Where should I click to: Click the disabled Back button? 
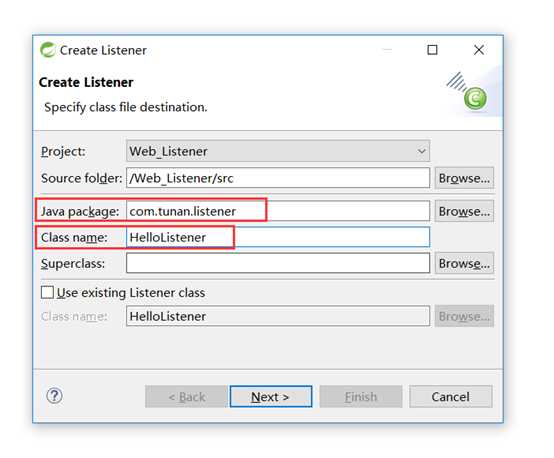pyautogui.click(x=187, y=397)
